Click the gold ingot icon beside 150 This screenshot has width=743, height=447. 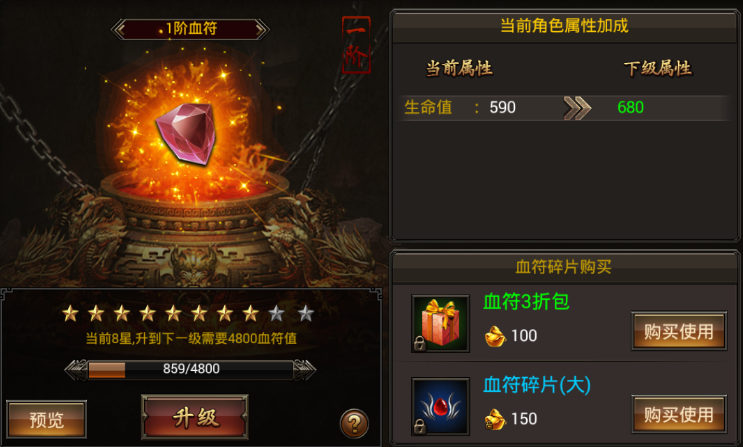495,419
